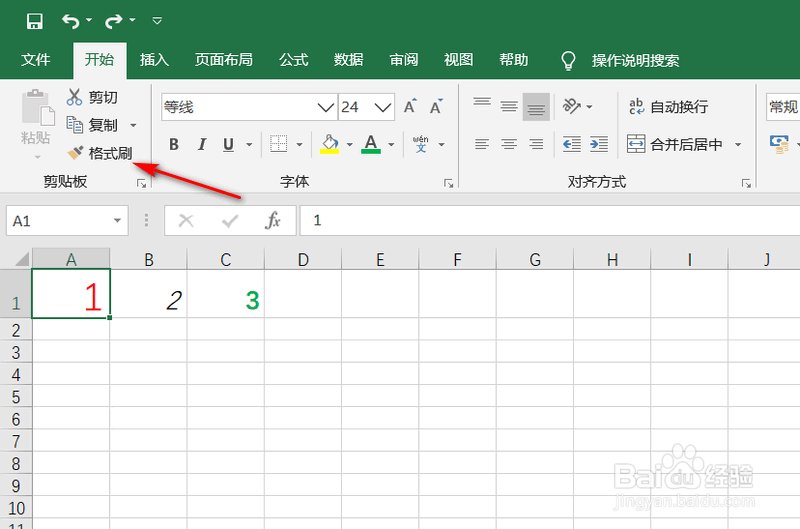The image size is (800, 529).
Task: Click the 粘贴 clipboard icon
Action: 37,108
